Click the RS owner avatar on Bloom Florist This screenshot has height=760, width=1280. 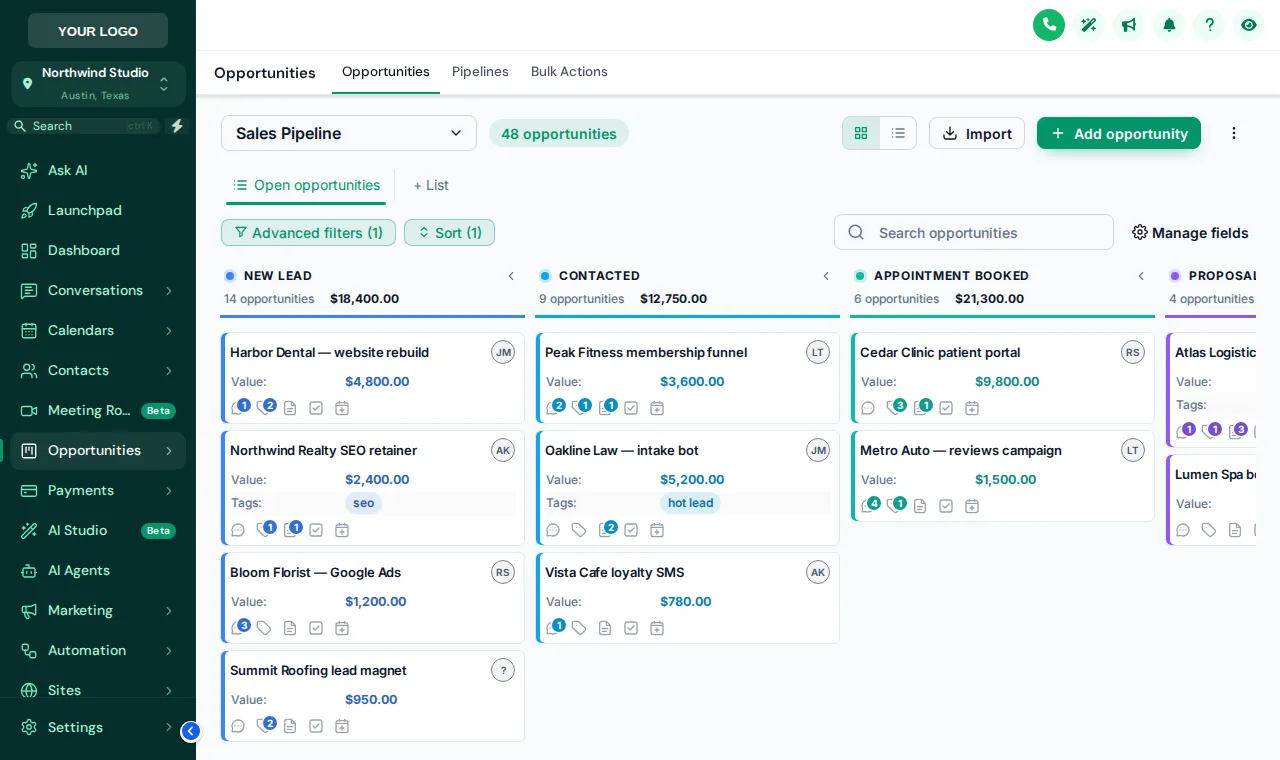(503, 572)
